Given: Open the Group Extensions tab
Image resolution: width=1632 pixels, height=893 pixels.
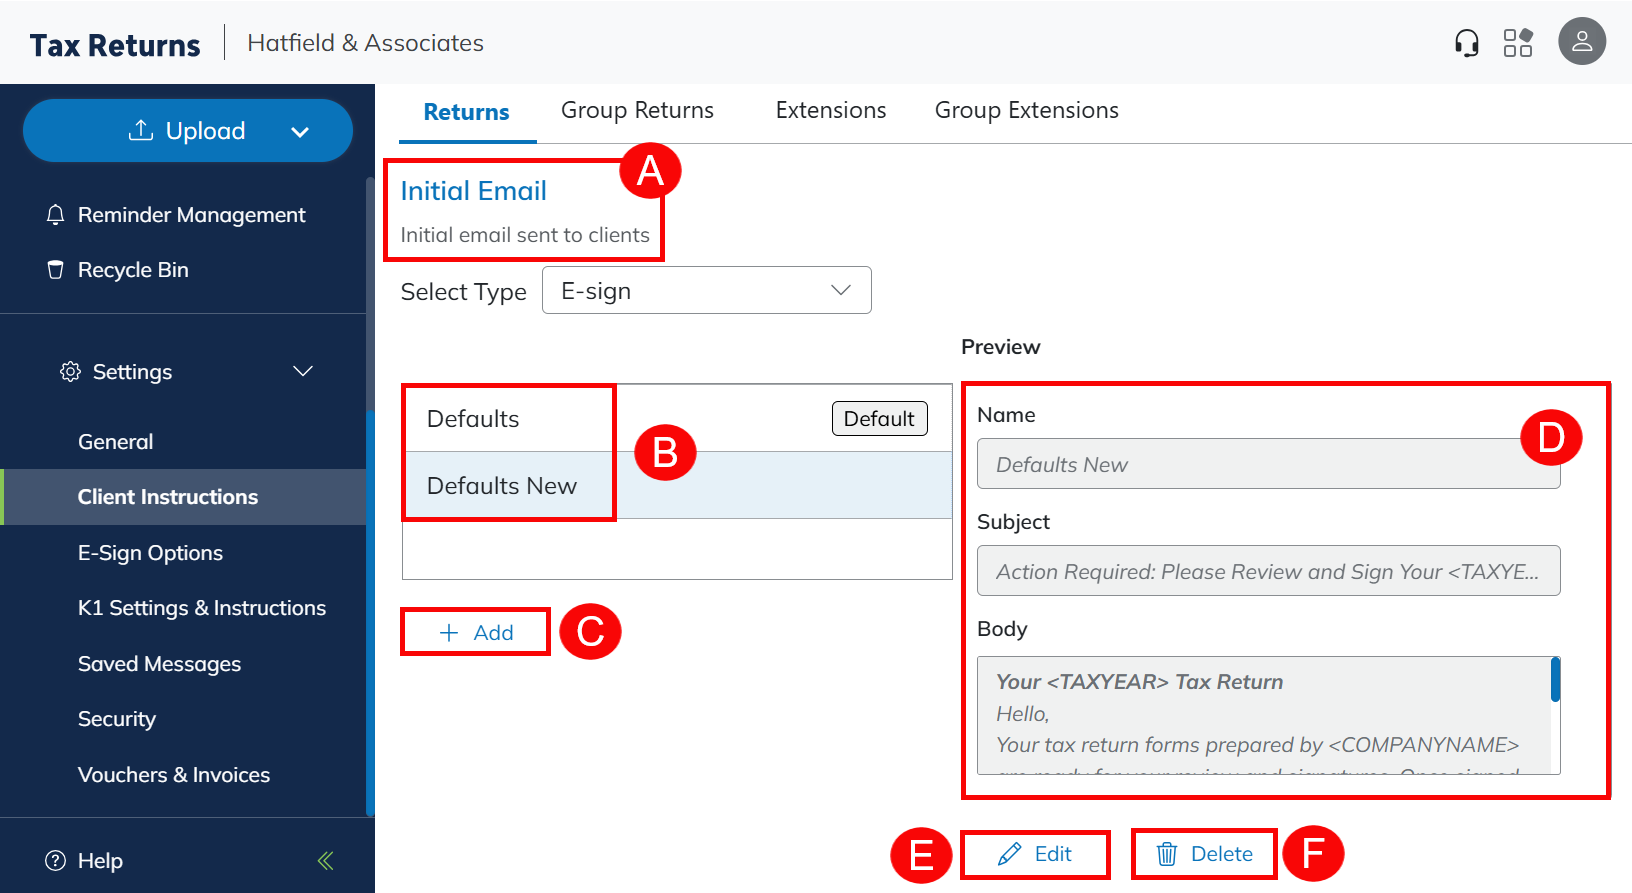Looking at the screenshot, I should point(1026,111).
